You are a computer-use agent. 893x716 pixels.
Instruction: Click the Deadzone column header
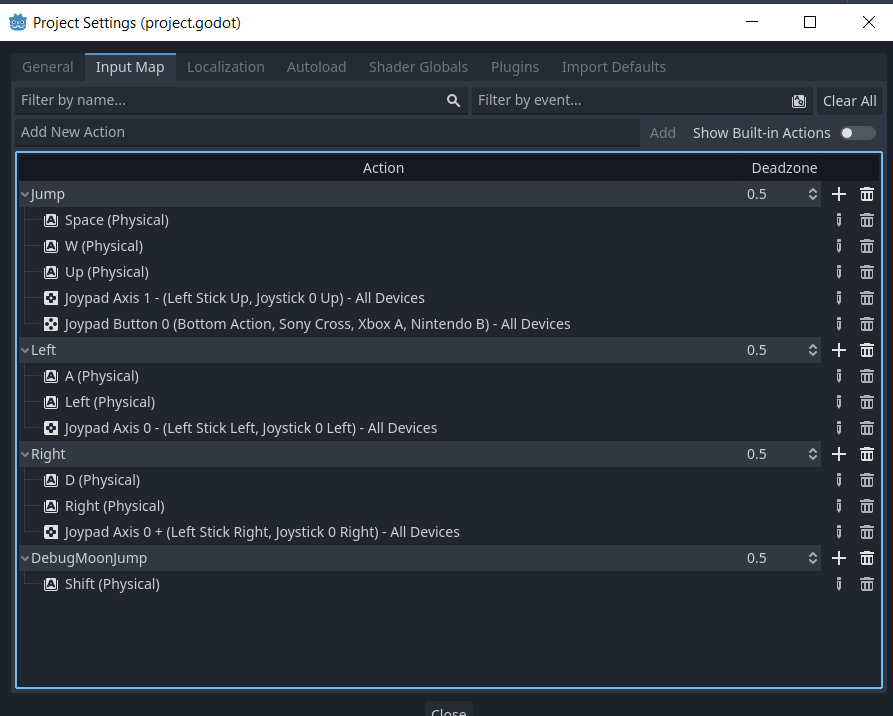point(784,168)
